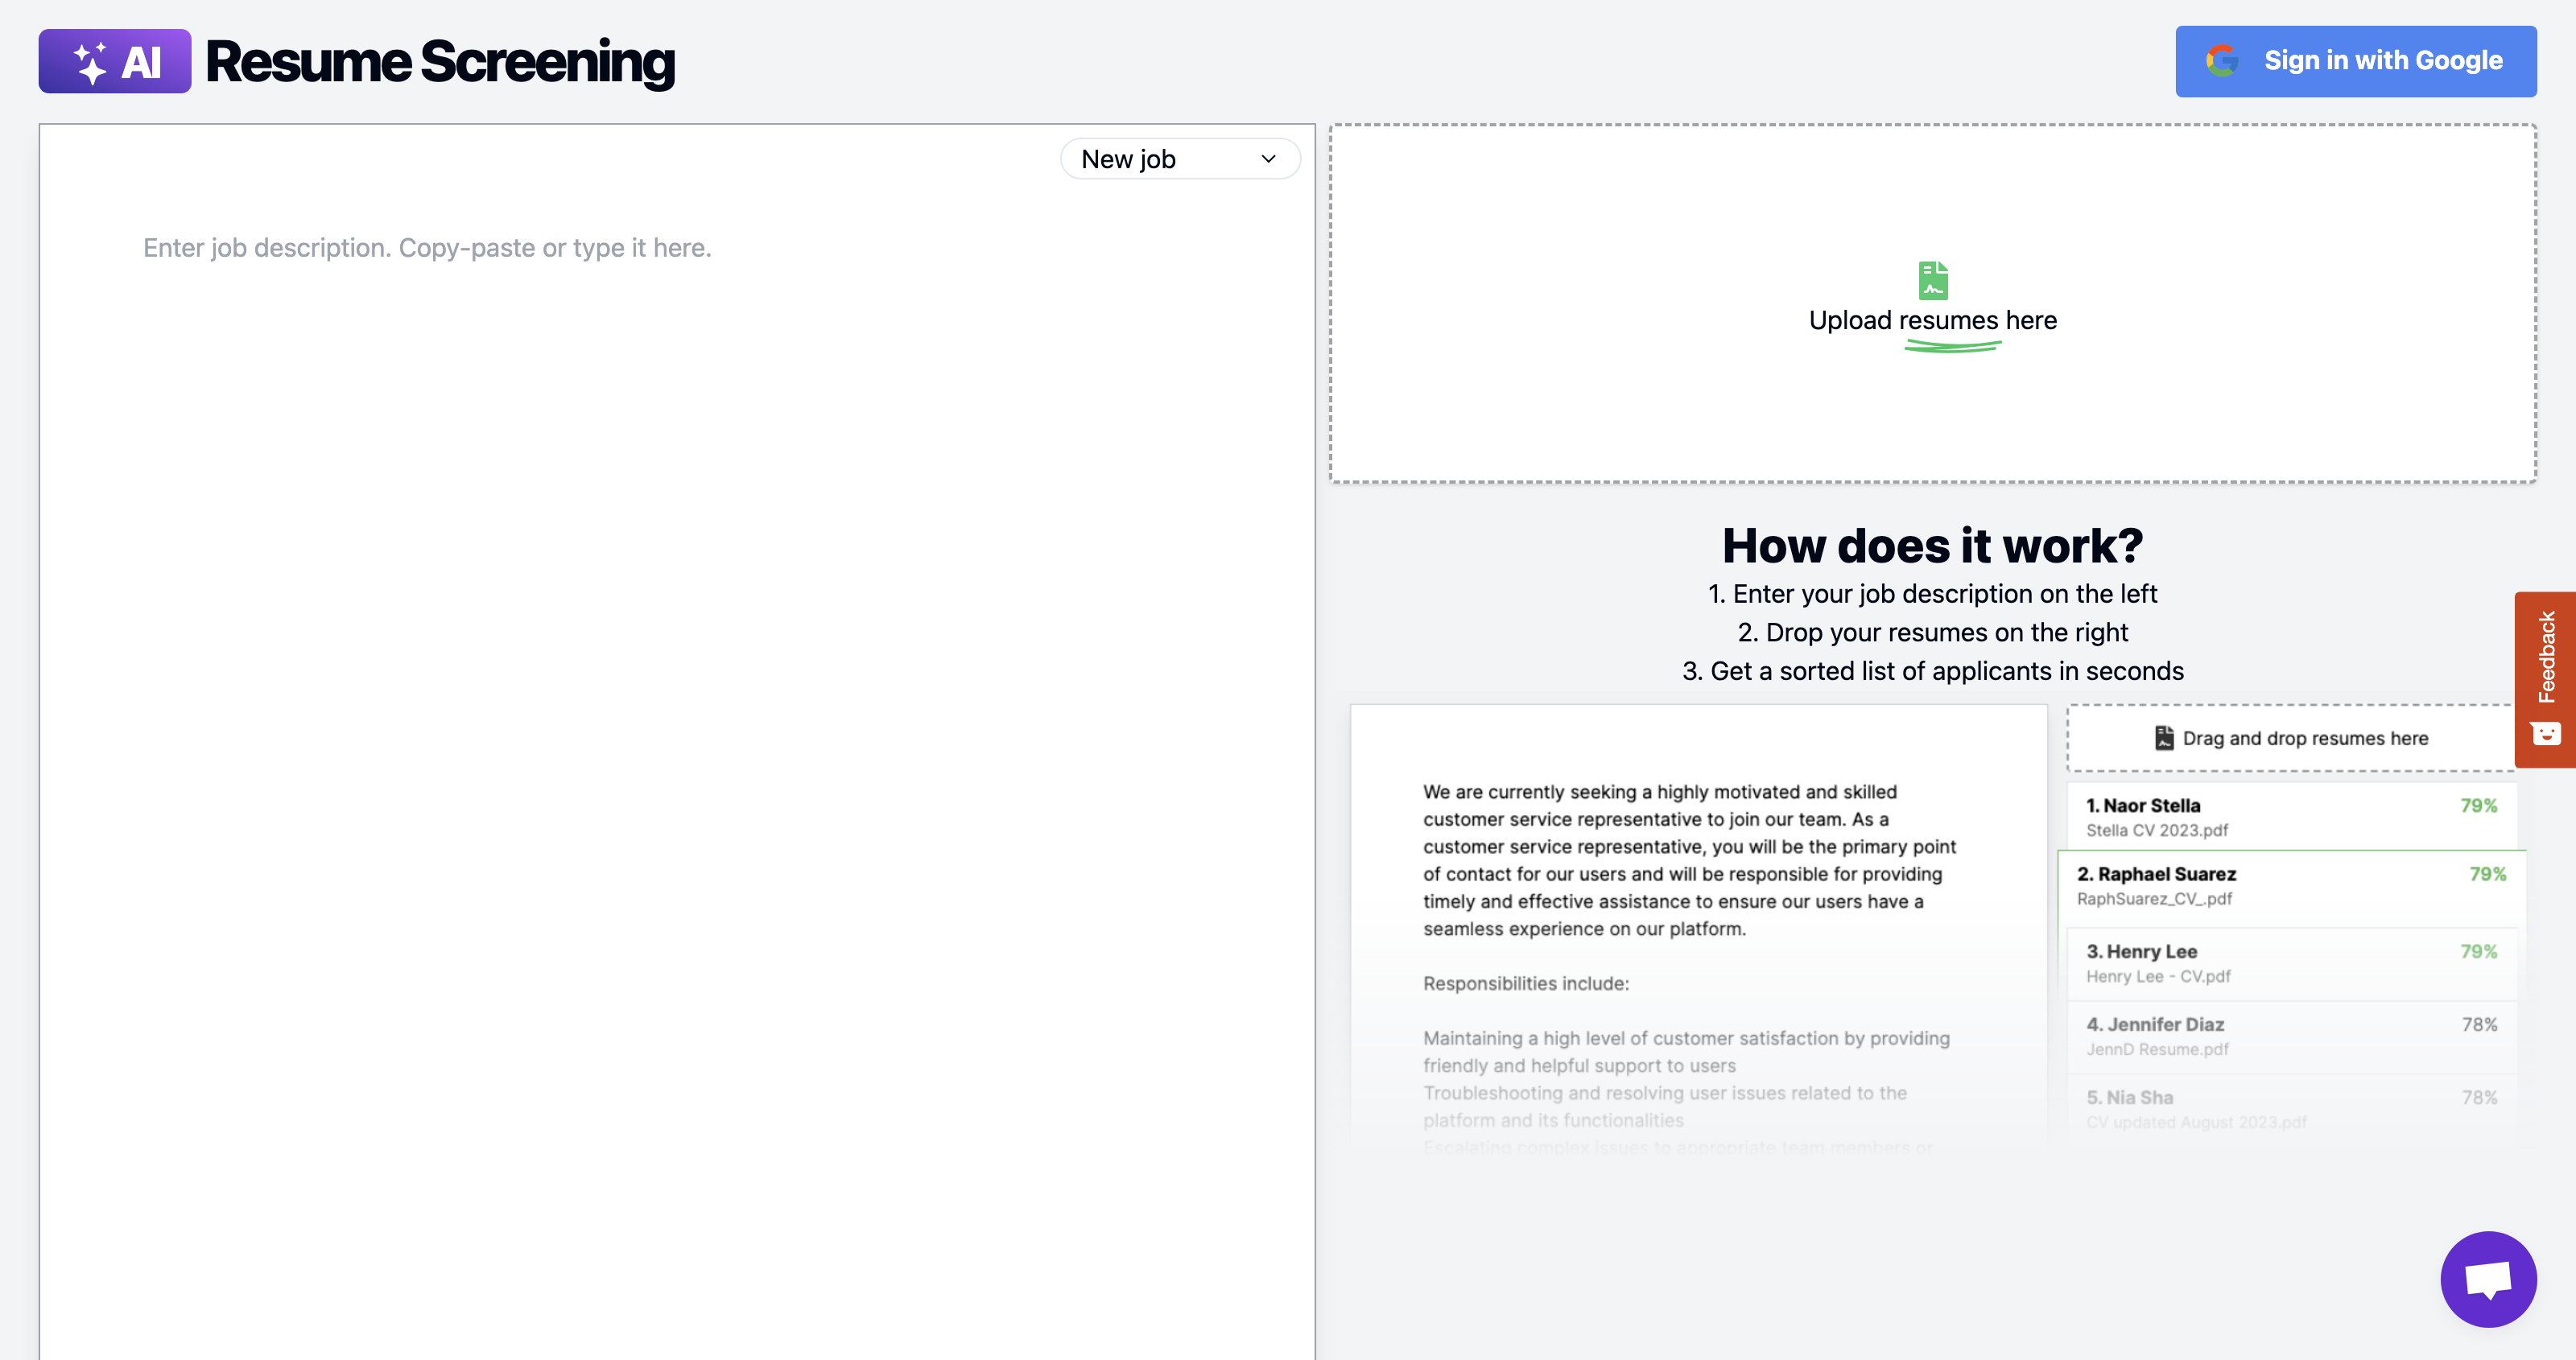This screenshot has width=2576, height=1360.
Task: Click the Google G logo icon
Action: (x=2222, y=61)
